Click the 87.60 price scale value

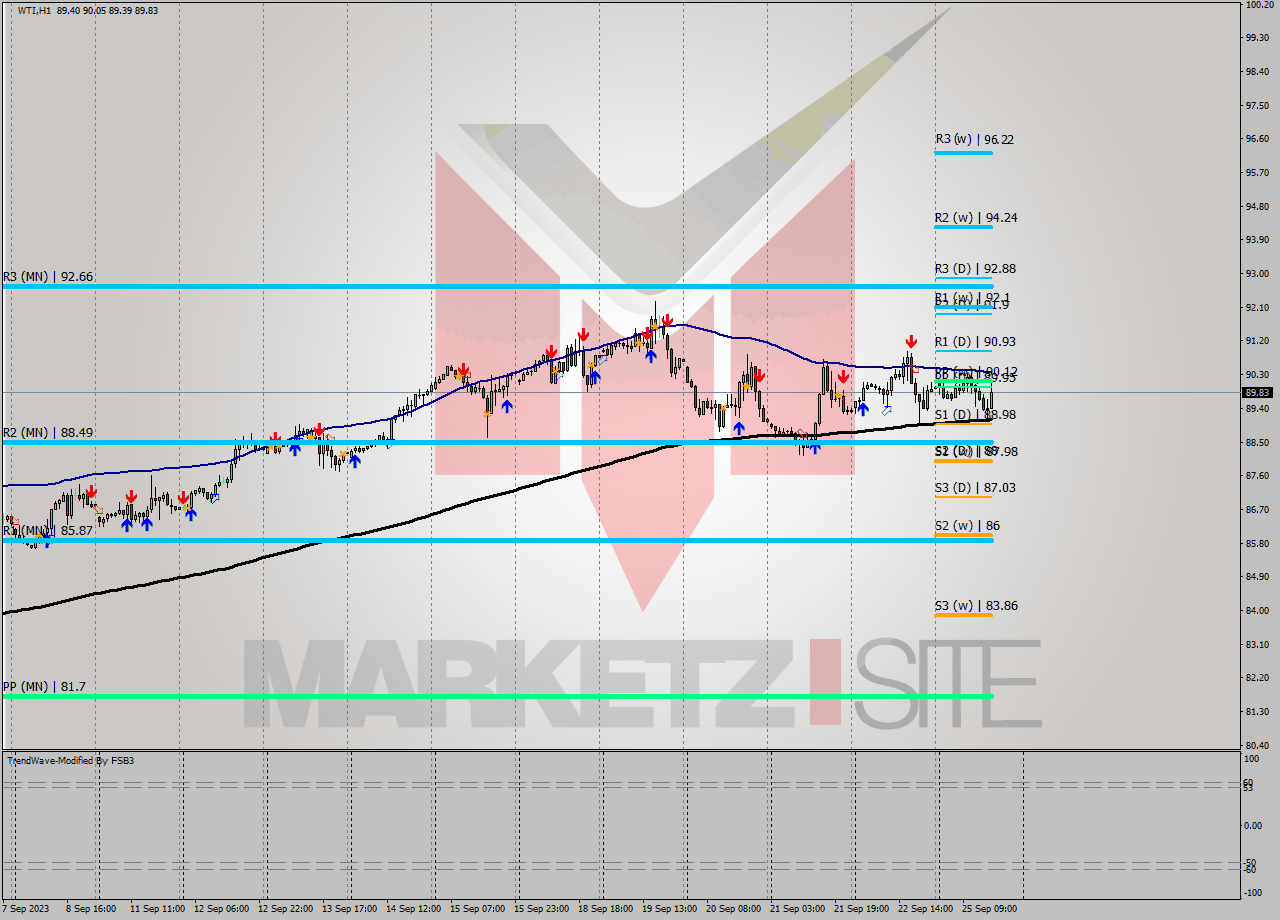[1258, 475]
